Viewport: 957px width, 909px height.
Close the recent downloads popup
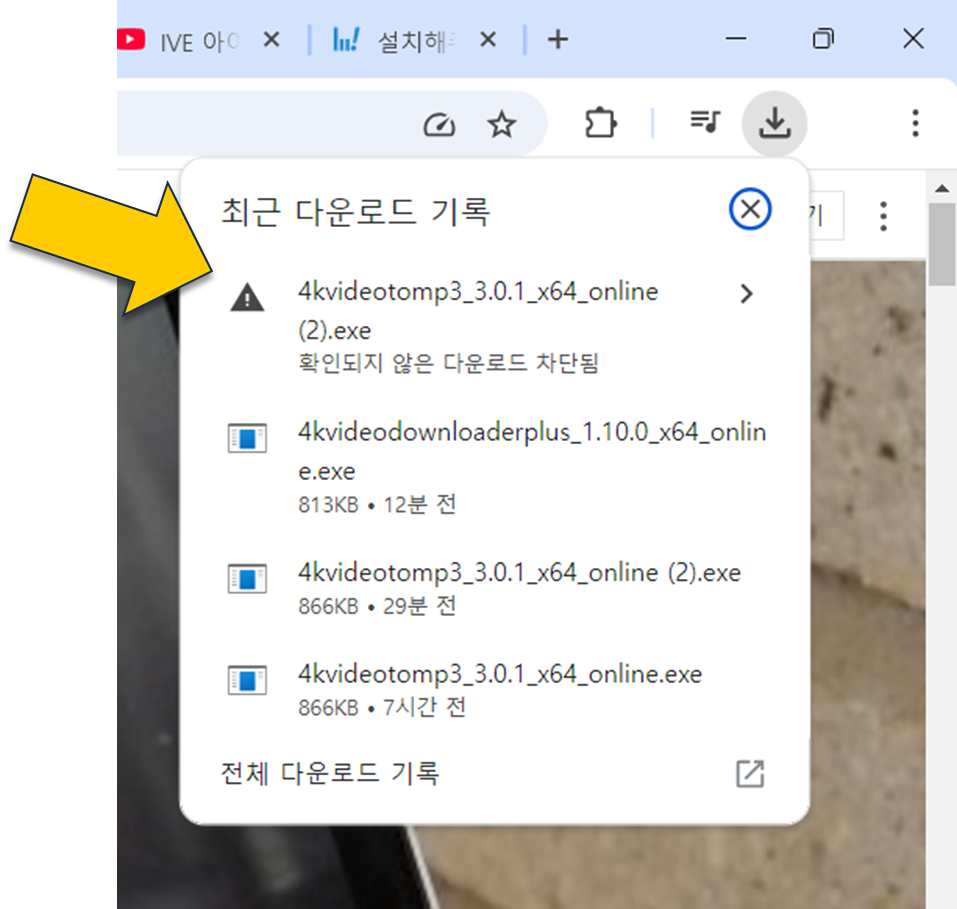tap(750, 209)
